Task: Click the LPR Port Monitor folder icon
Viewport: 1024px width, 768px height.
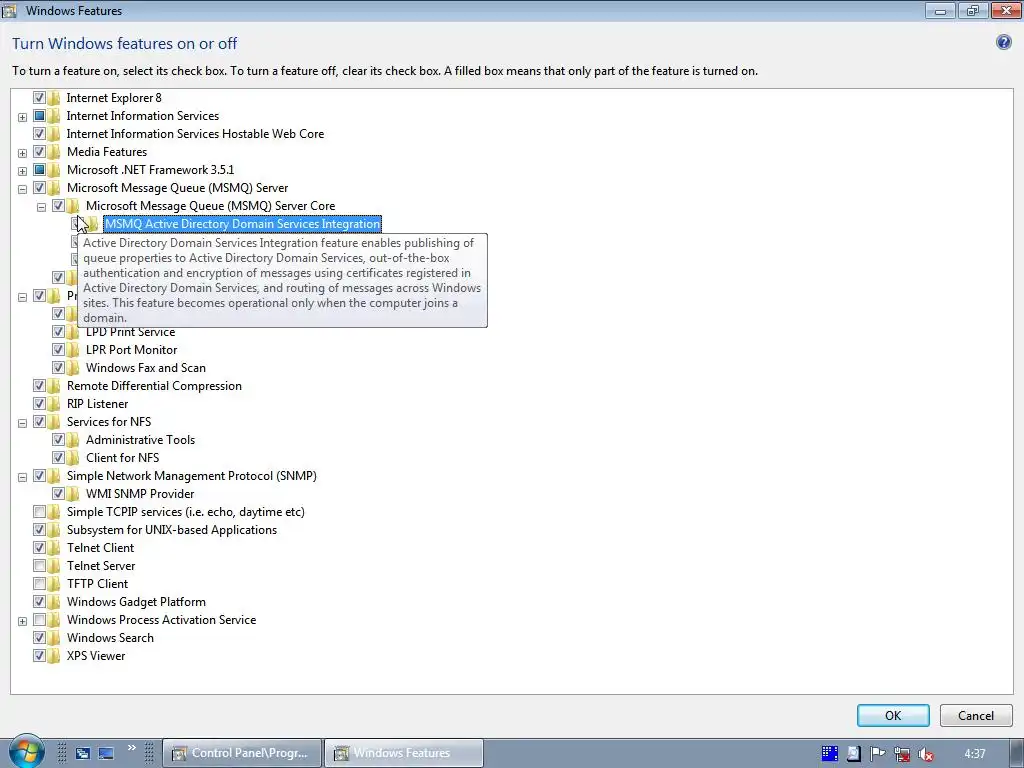Action: 73,349
